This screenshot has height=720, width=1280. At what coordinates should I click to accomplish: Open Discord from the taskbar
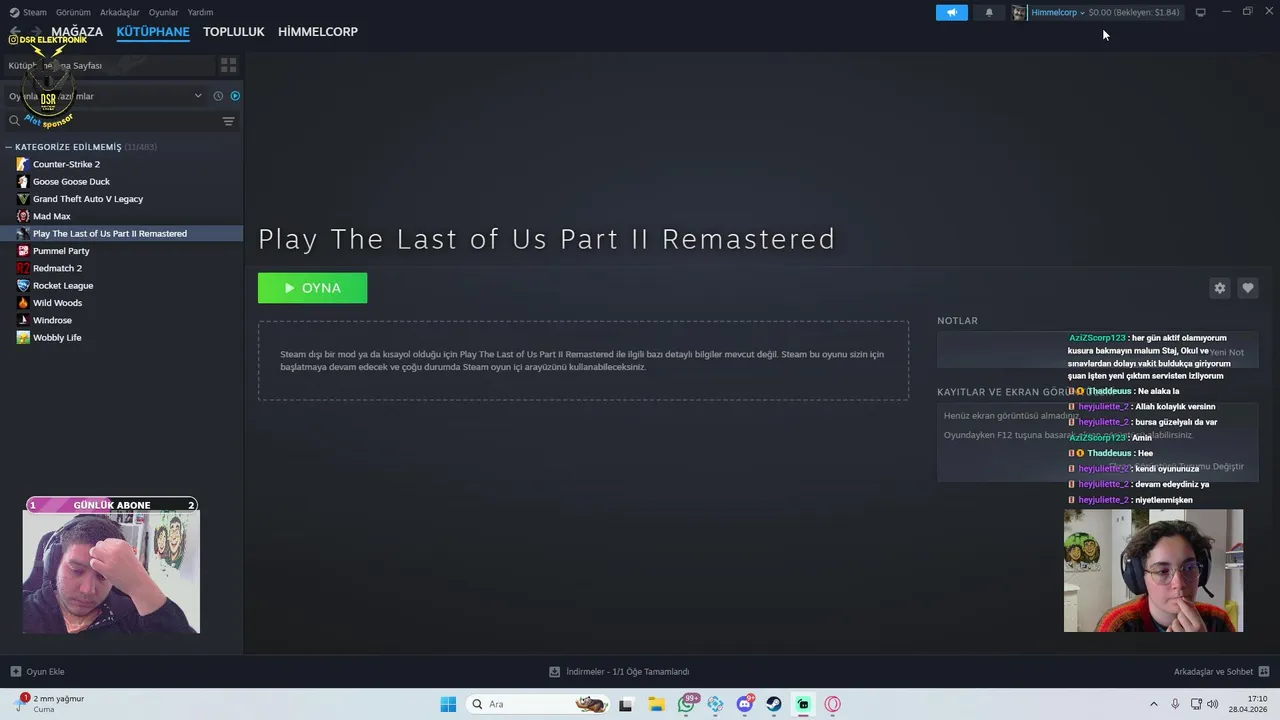(x=745, y=704)
